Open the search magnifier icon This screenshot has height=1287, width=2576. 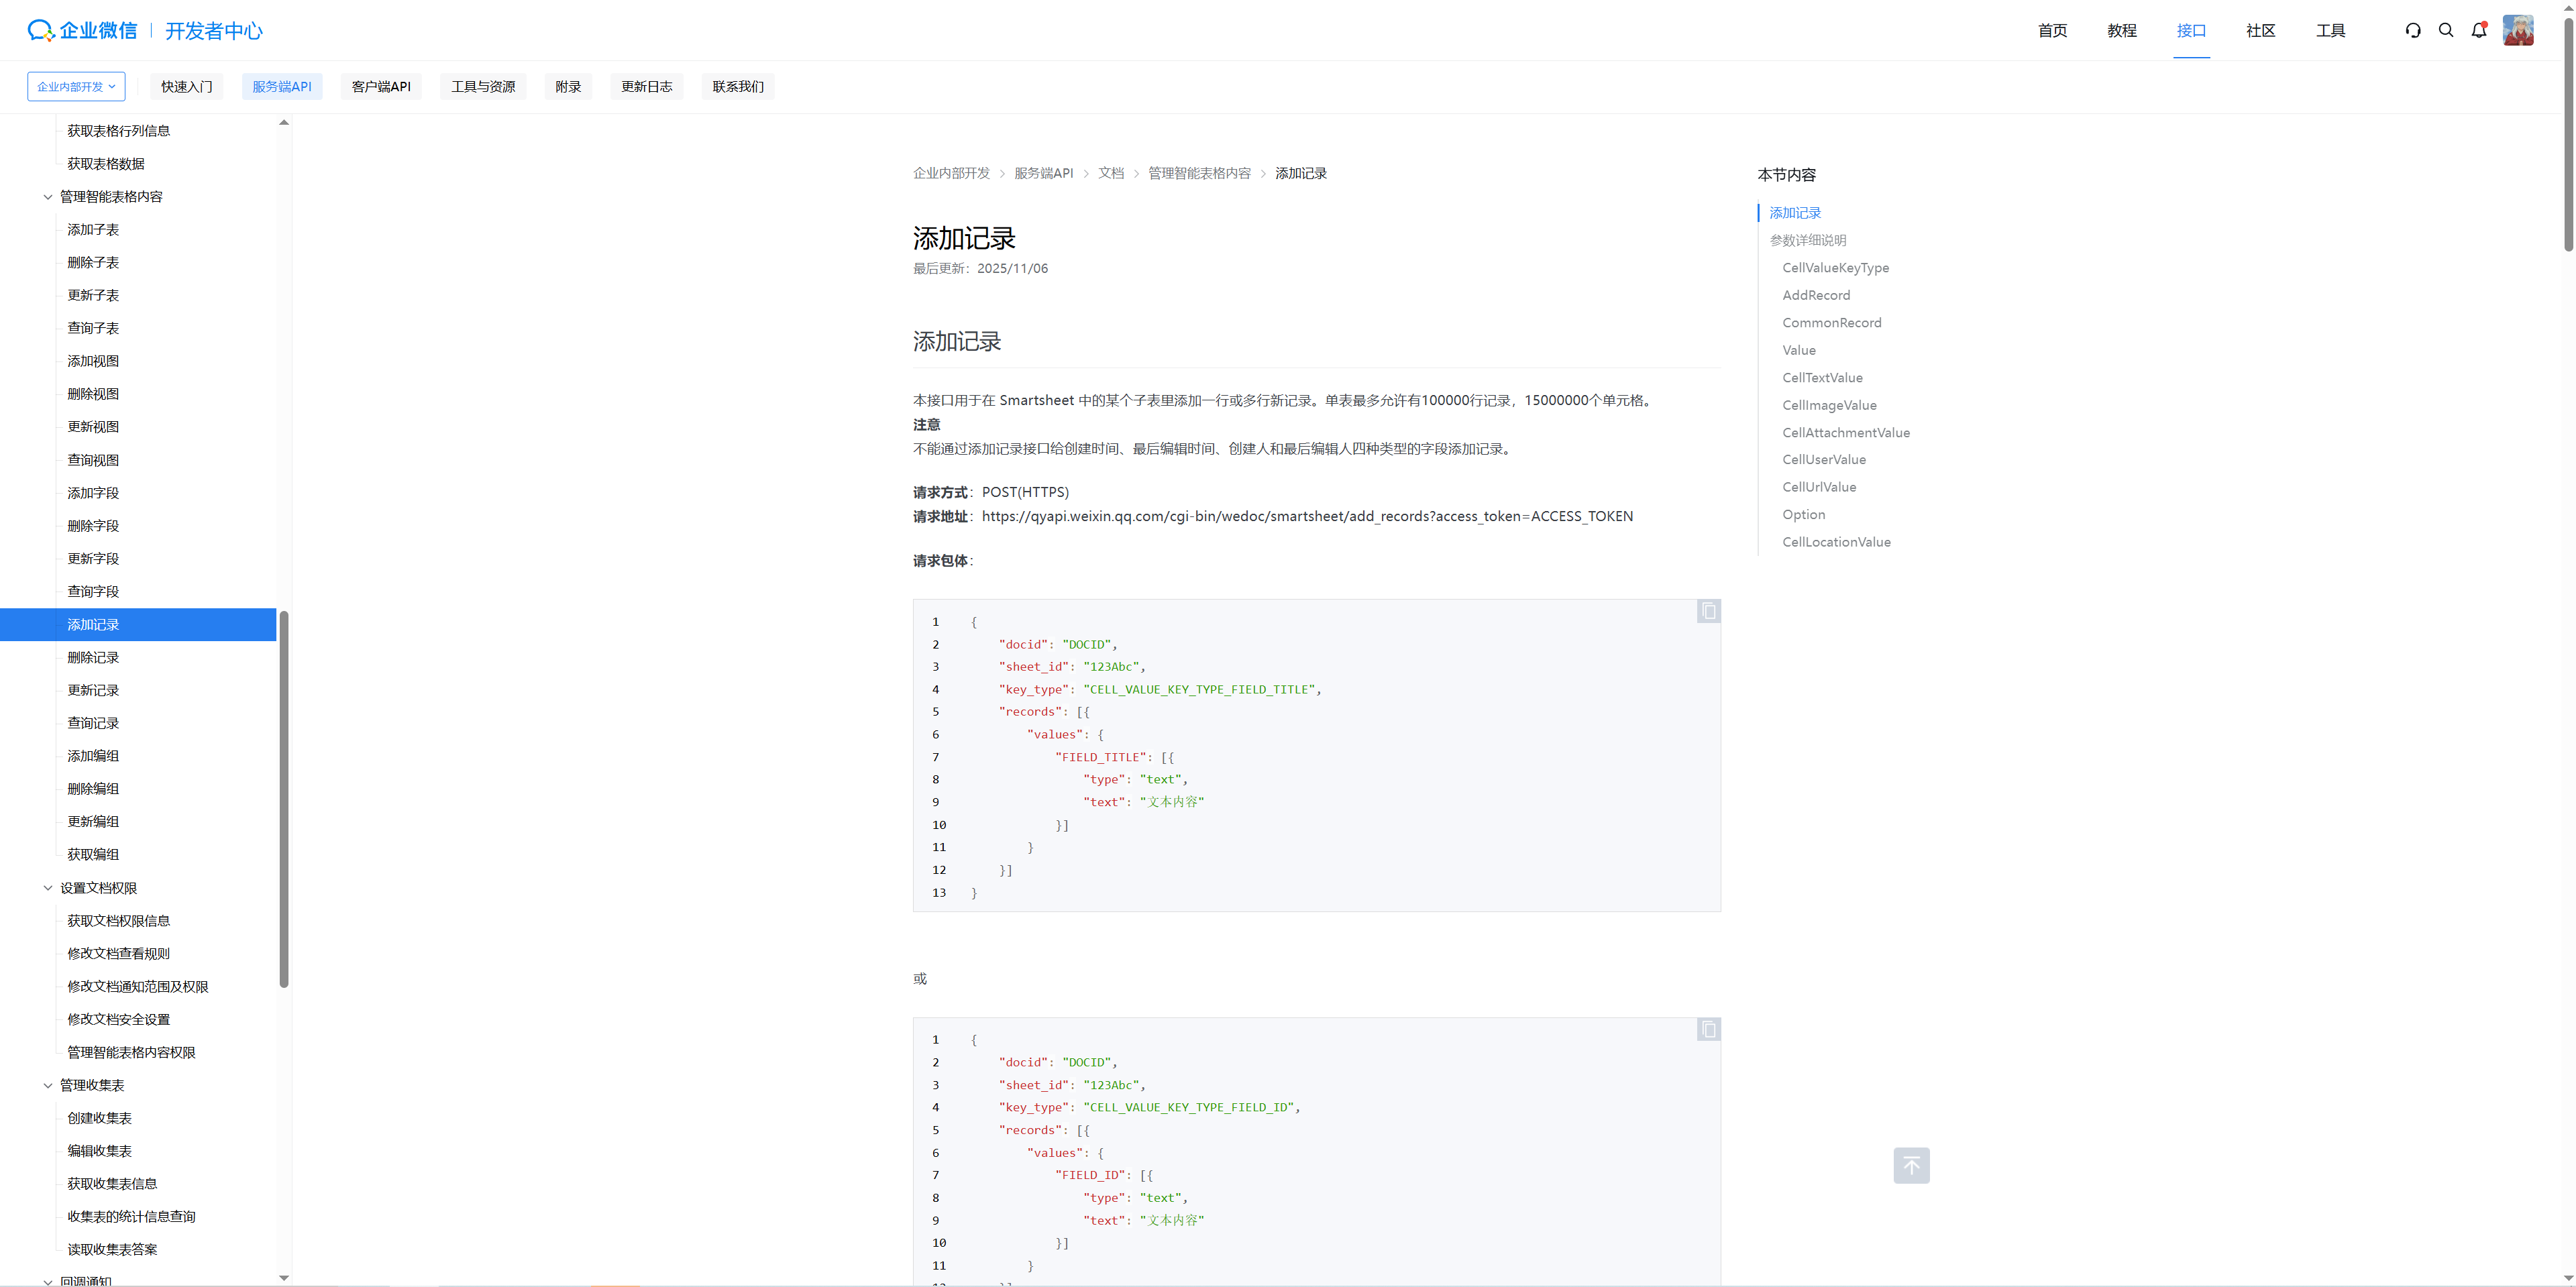point(2446,30)
